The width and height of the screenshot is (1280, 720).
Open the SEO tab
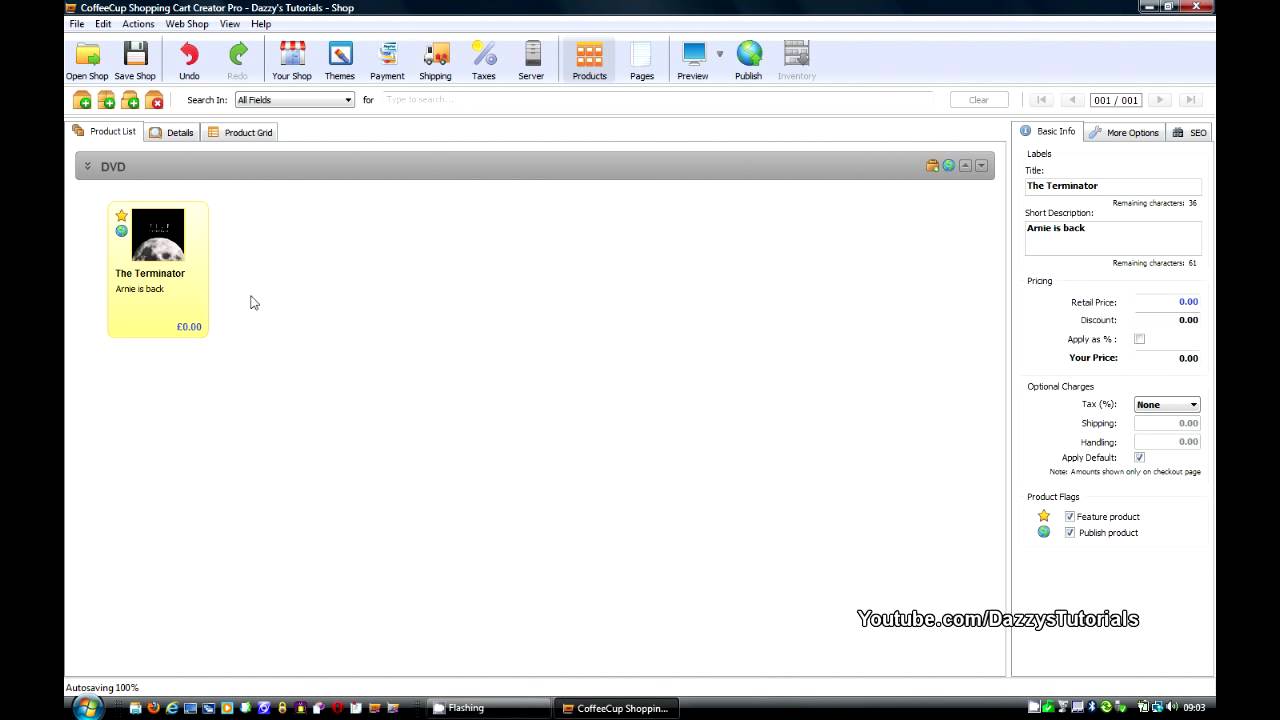click(x=1190, y=132)
